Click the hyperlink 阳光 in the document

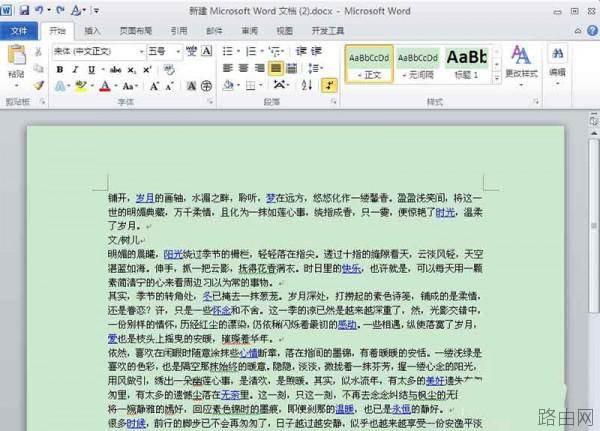coord(173,254)
